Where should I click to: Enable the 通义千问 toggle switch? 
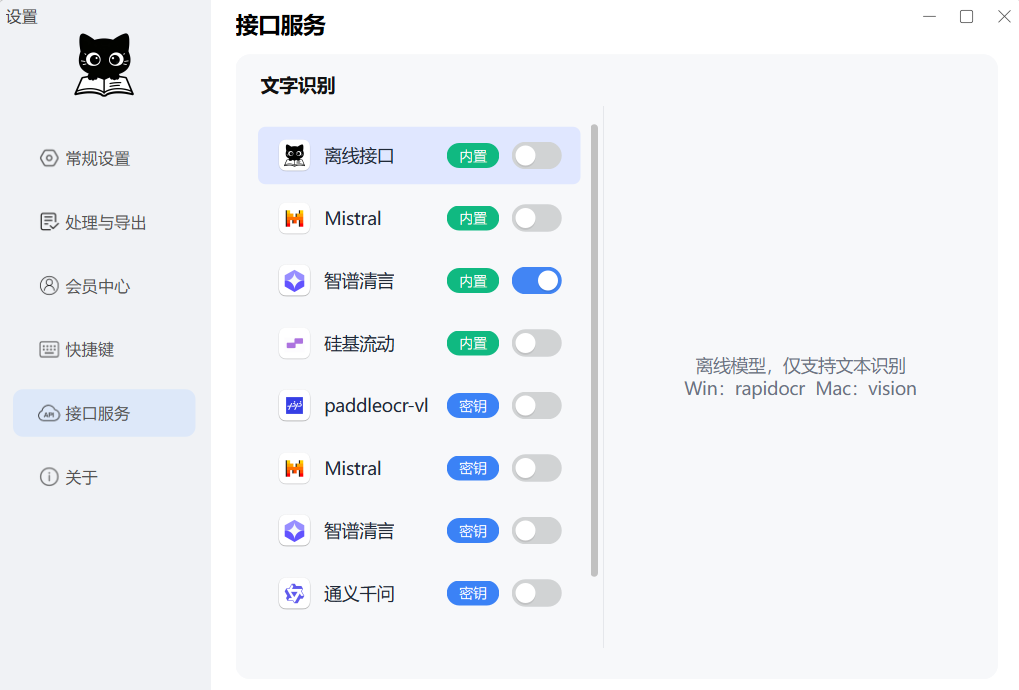pyautogui.click(x=536, y=594)
